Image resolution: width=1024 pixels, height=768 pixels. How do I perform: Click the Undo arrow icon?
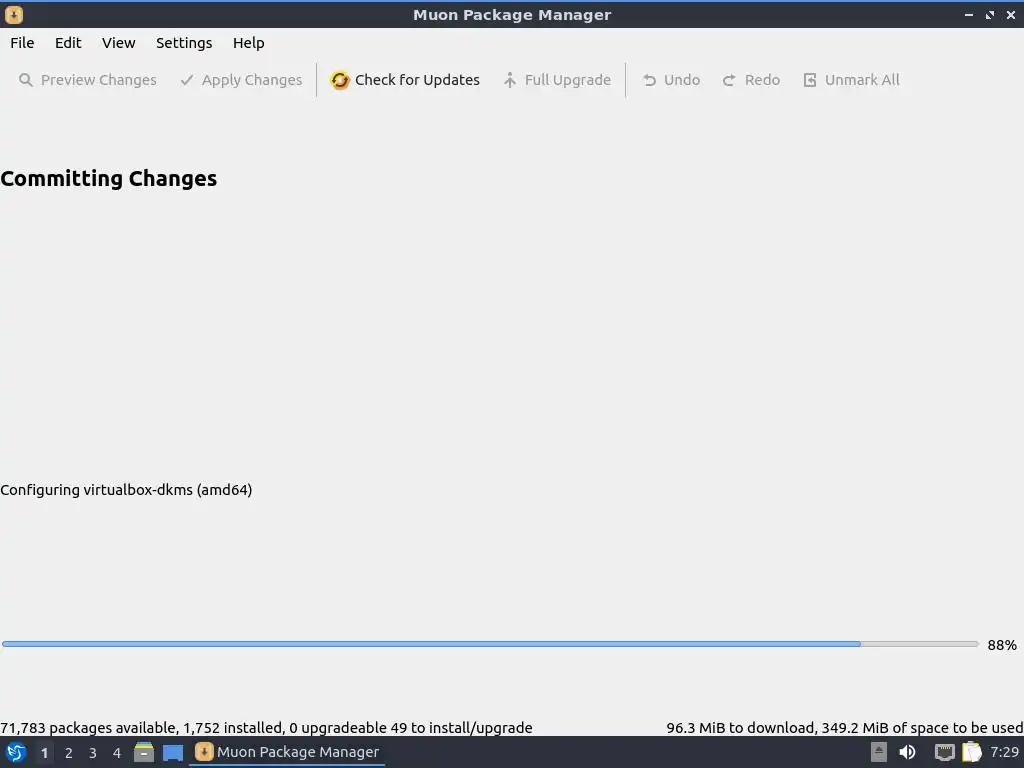click(649, 80)
